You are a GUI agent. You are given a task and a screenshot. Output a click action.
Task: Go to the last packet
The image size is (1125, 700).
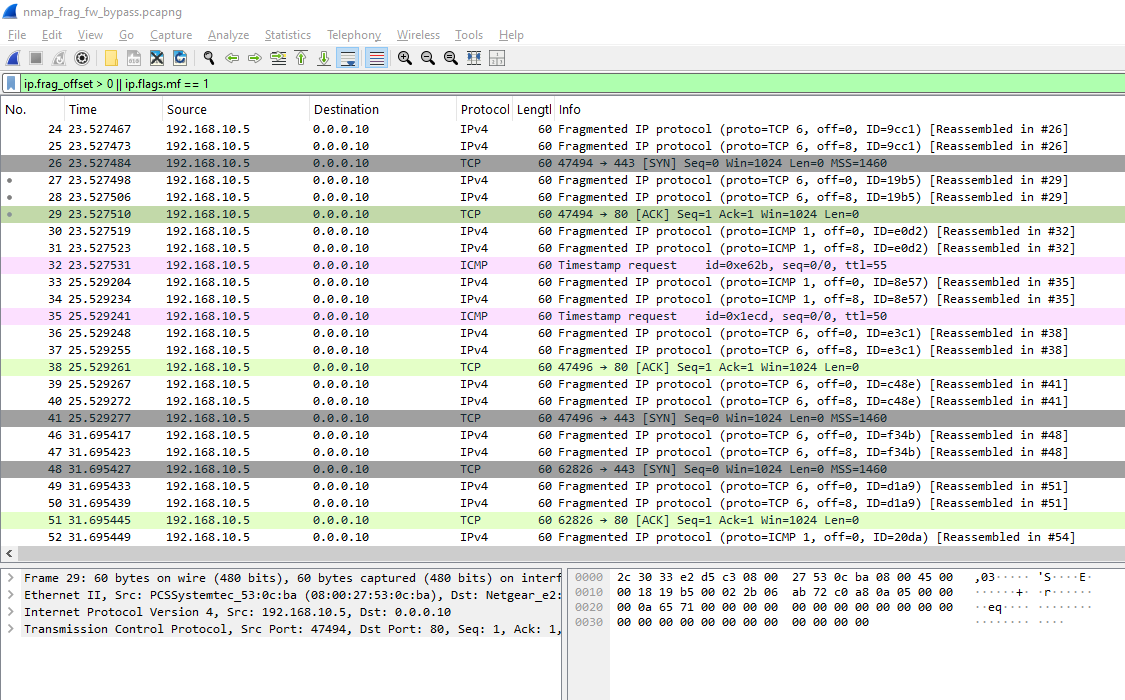(323, 57)
